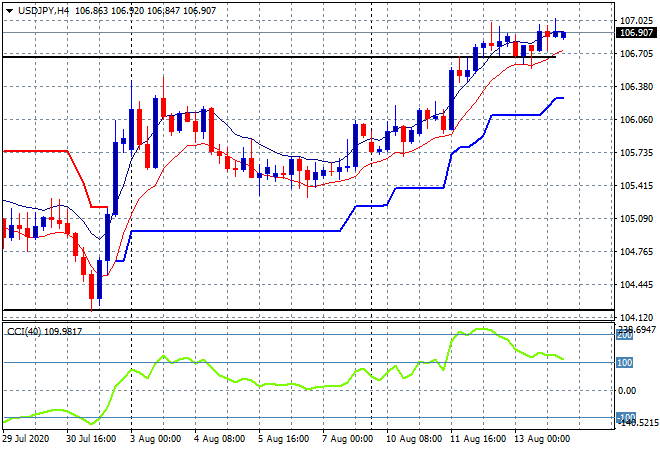Click the CCI 100 level label
The height and width of the screenshot is (450, 660).
(x=625, y=363)
